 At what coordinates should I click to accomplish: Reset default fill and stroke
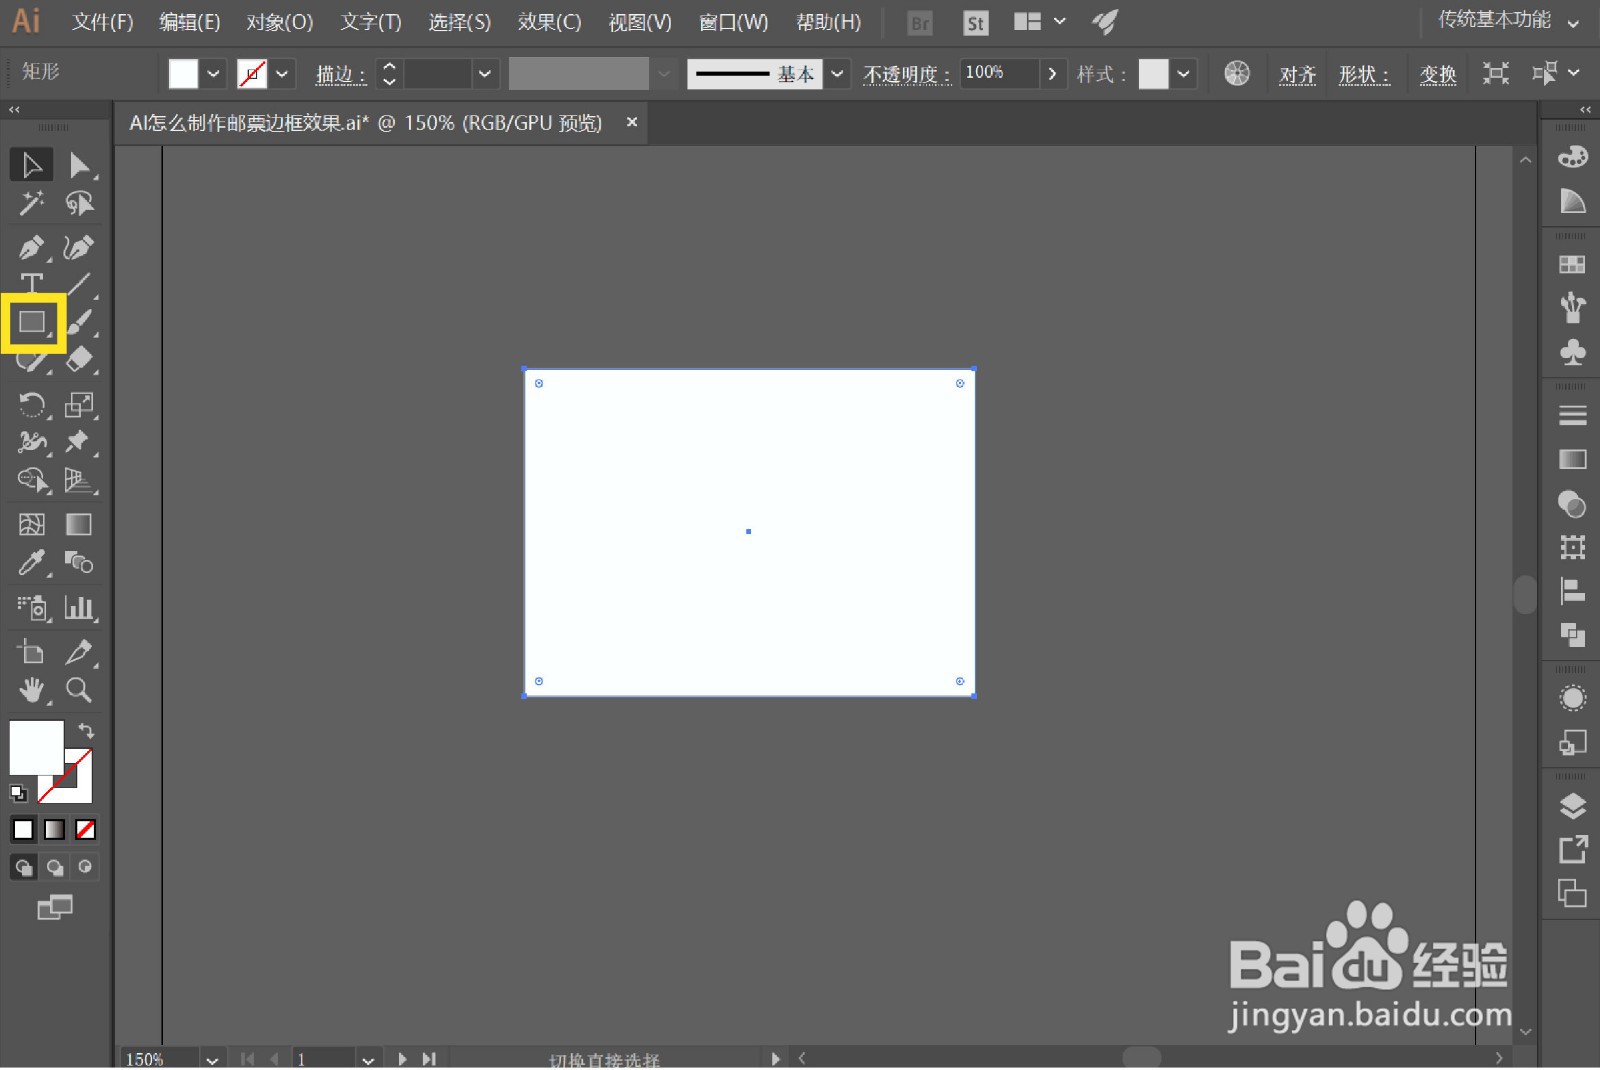[x=18, y=794]
